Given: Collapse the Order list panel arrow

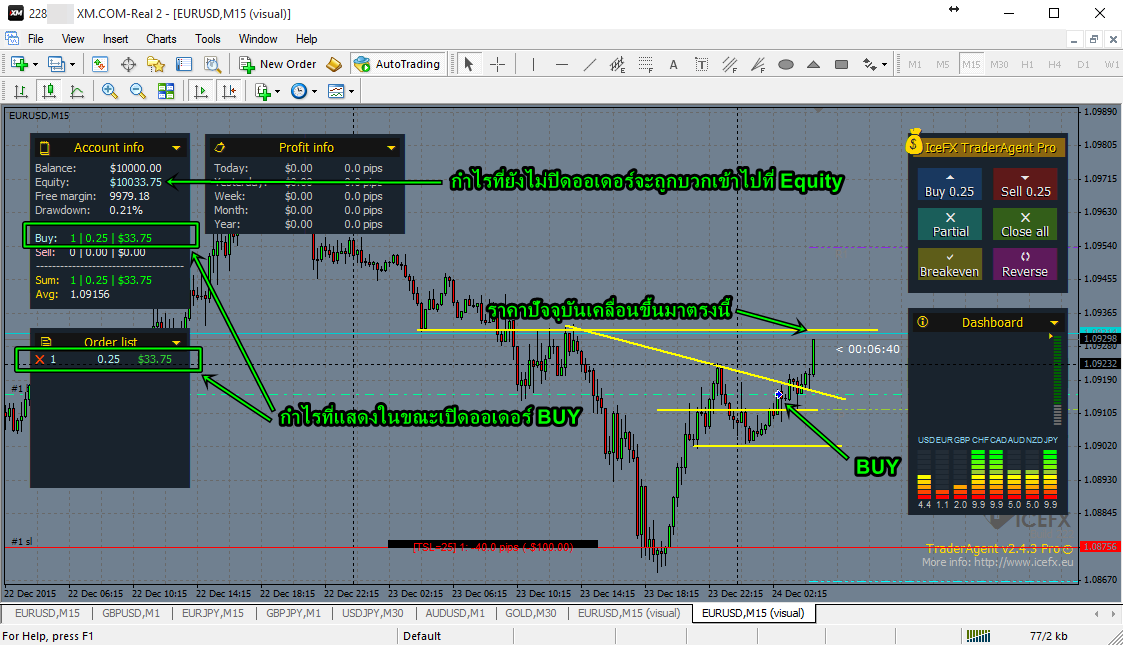Looking at the screenshot, I should 176,342.
